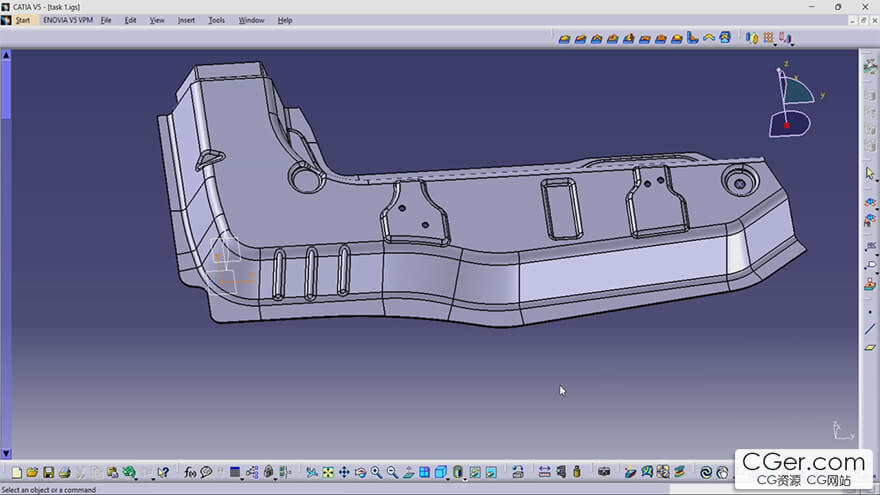Click the Fit All In view icon
The height and width of the screenshot is (495, 880).
pyautogui.click(x=328, y=473)
